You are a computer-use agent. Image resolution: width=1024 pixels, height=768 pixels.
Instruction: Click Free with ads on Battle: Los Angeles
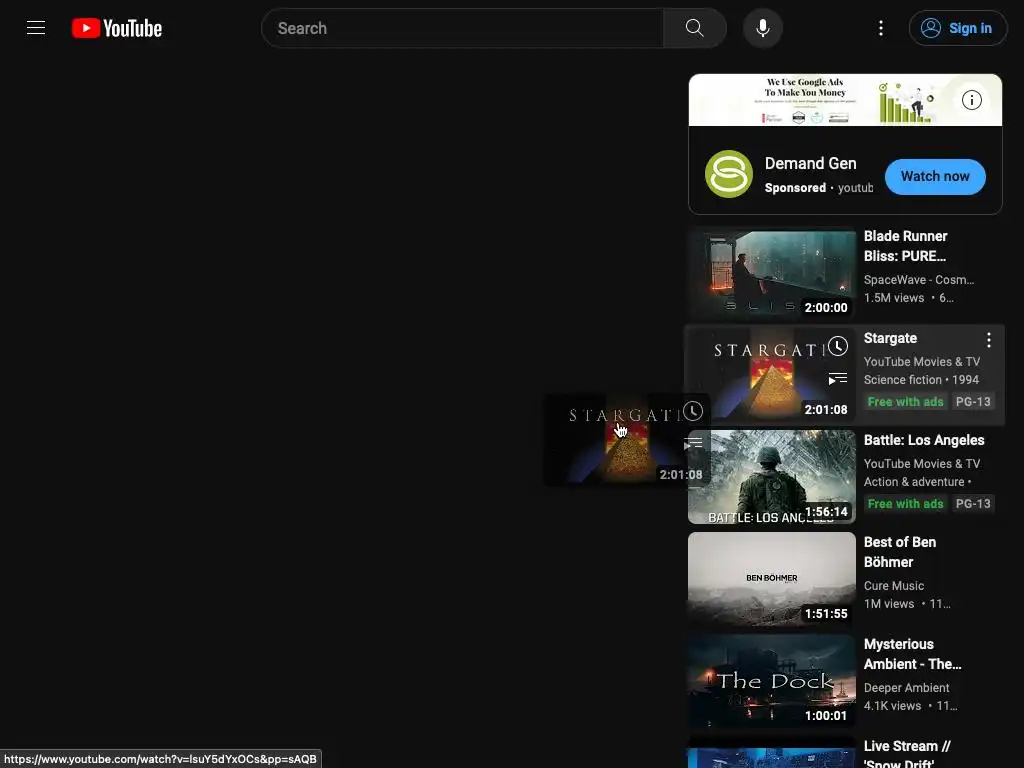click(905, 504)
